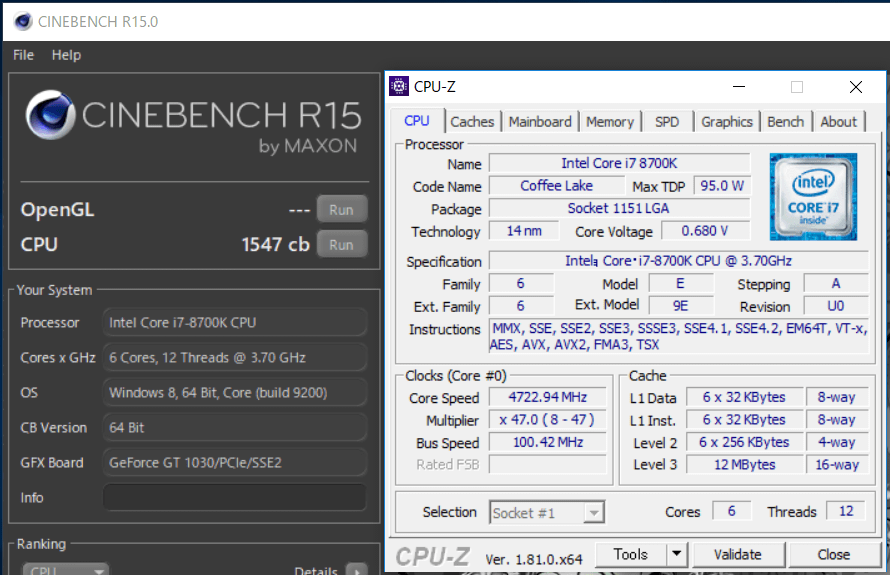Switch to the SPD tab
890x575 pixels.
click(667, 121)
